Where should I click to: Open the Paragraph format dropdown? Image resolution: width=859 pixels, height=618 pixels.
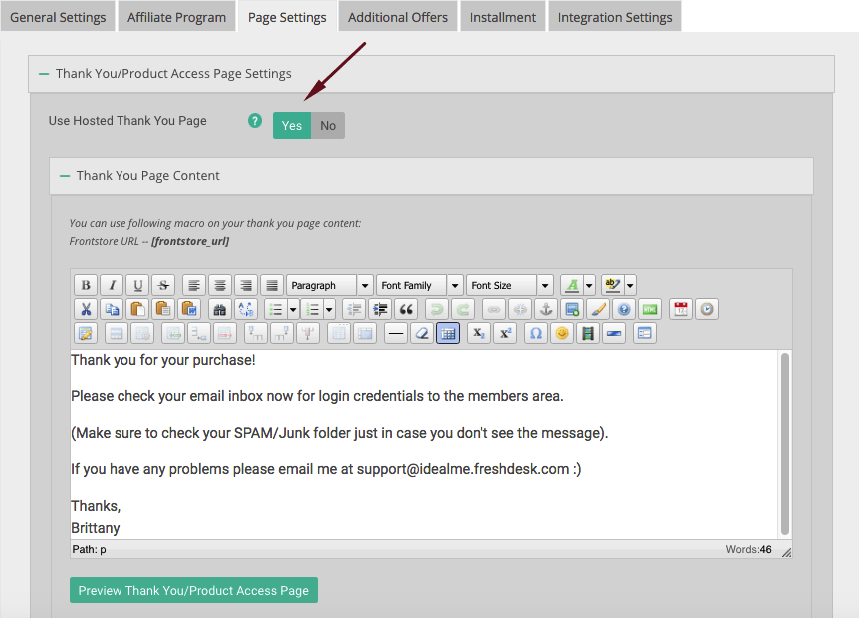(330, 285)
